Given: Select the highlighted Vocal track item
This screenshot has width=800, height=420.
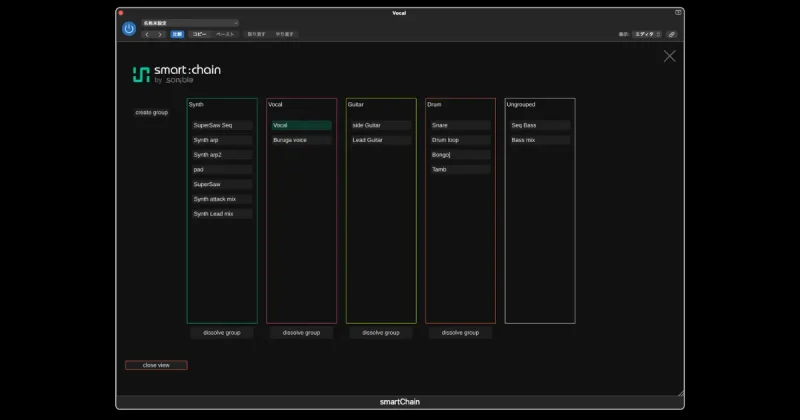Looking at the screenshot, I should (x=301, y=125).
